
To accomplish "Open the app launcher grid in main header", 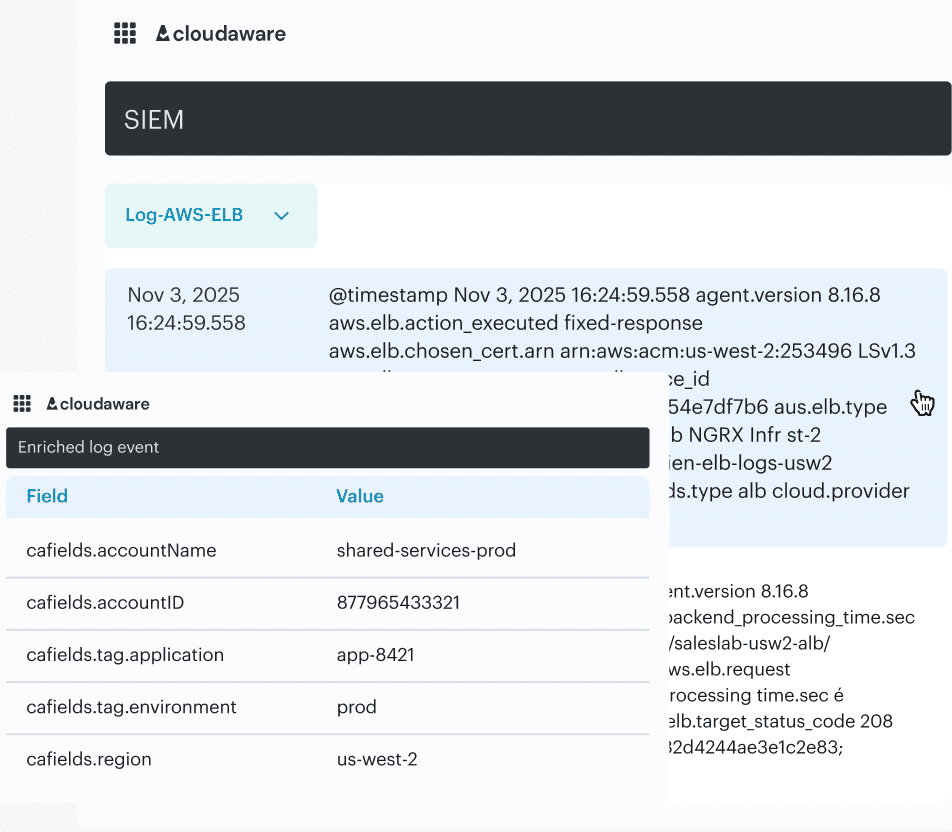I will tap(125, 34).
